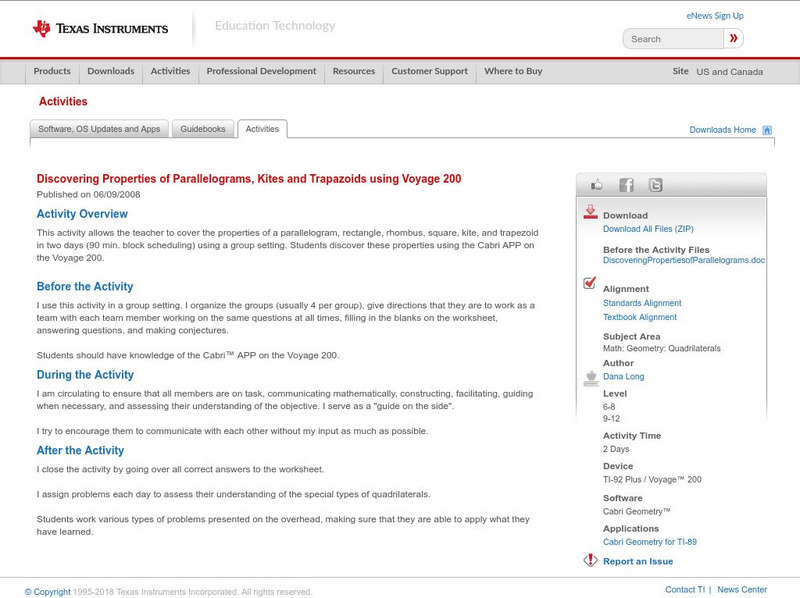Click the TI-92 Plus / Voyage 200 device text
This screenshot has width=800, height=598.
click(652, 480)
